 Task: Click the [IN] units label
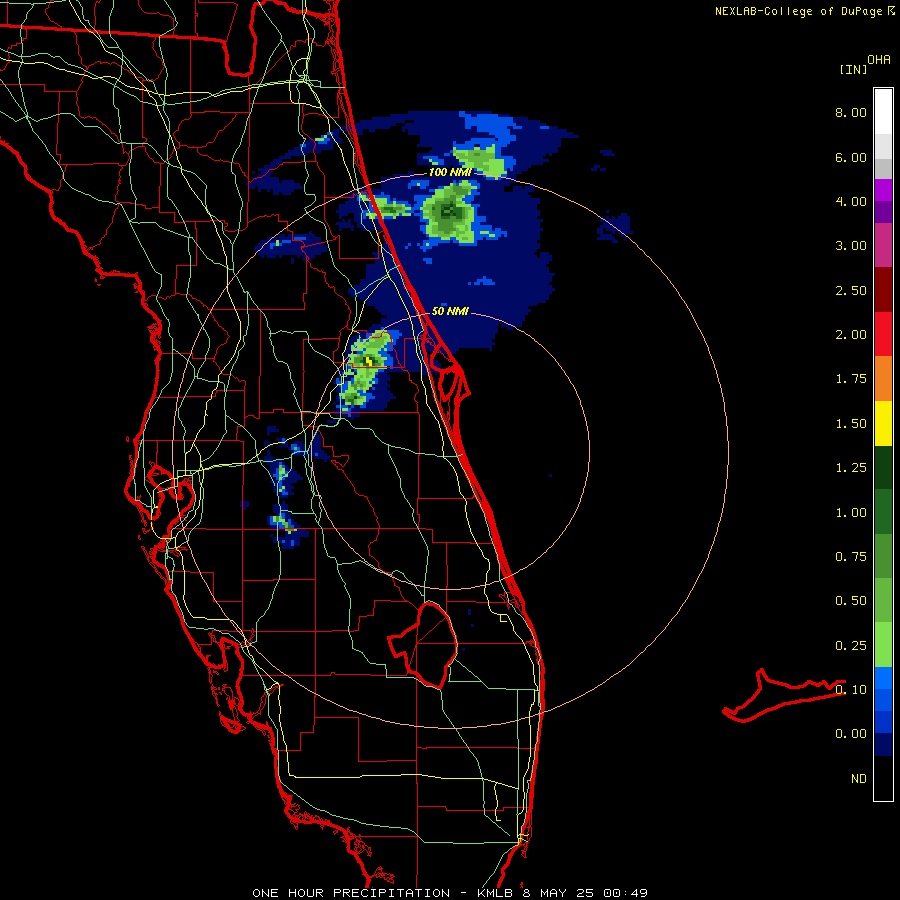(x=853, y=69)
